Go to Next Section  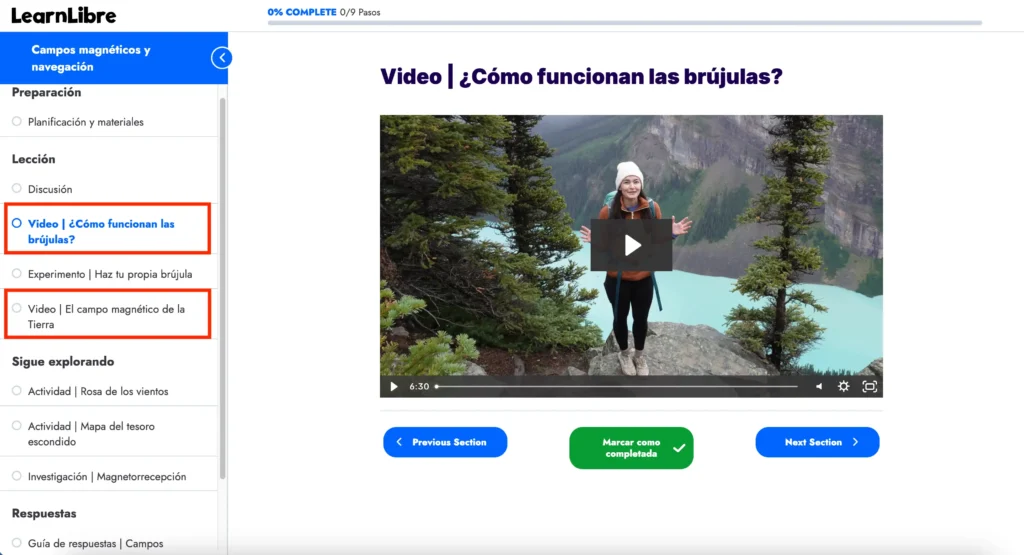(x=817, y=442)
